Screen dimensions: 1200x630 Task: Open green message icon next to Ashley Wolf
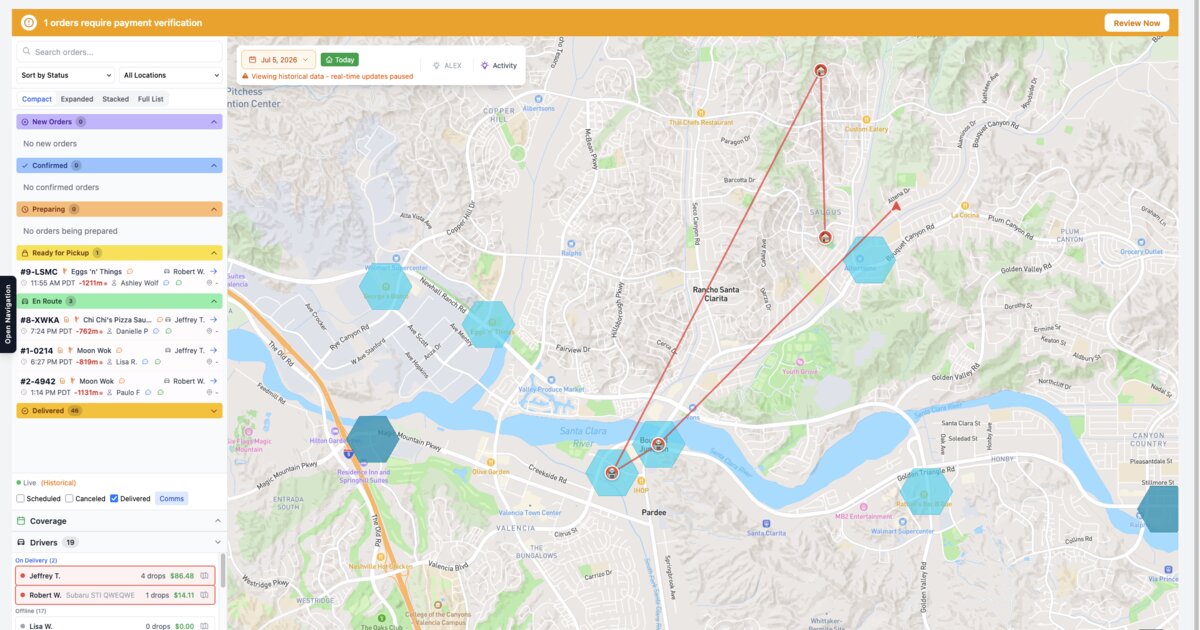[179, 283]
